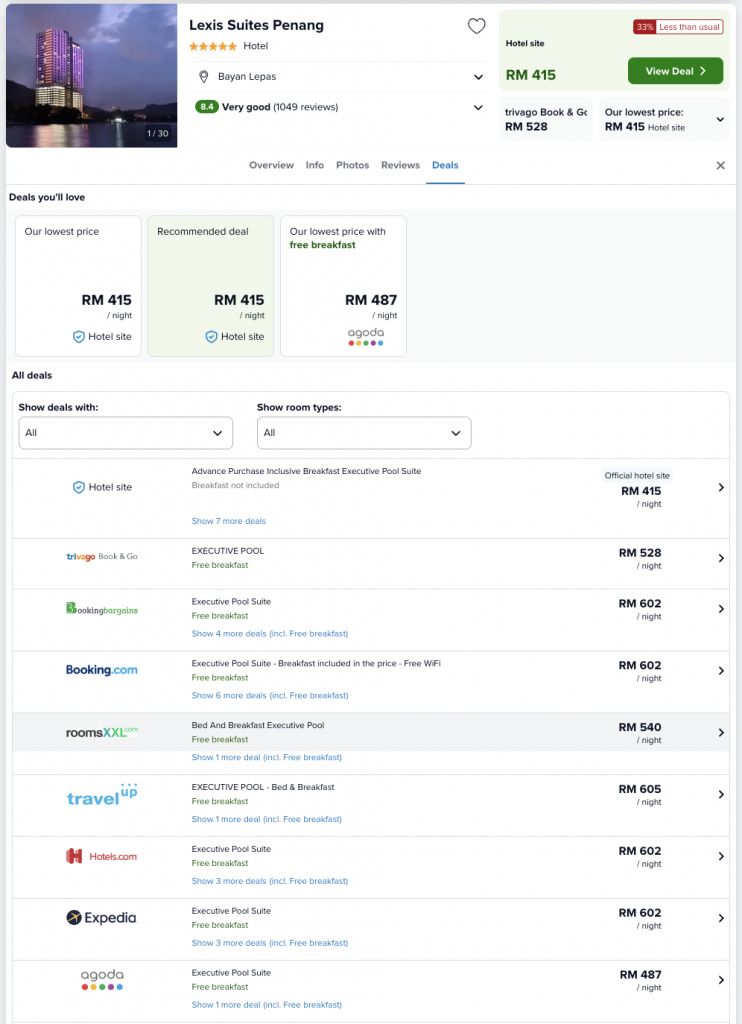742x1024 pixels.
Task: Click the agoda logo in free breakfast card
Action: tap(366, 336)
